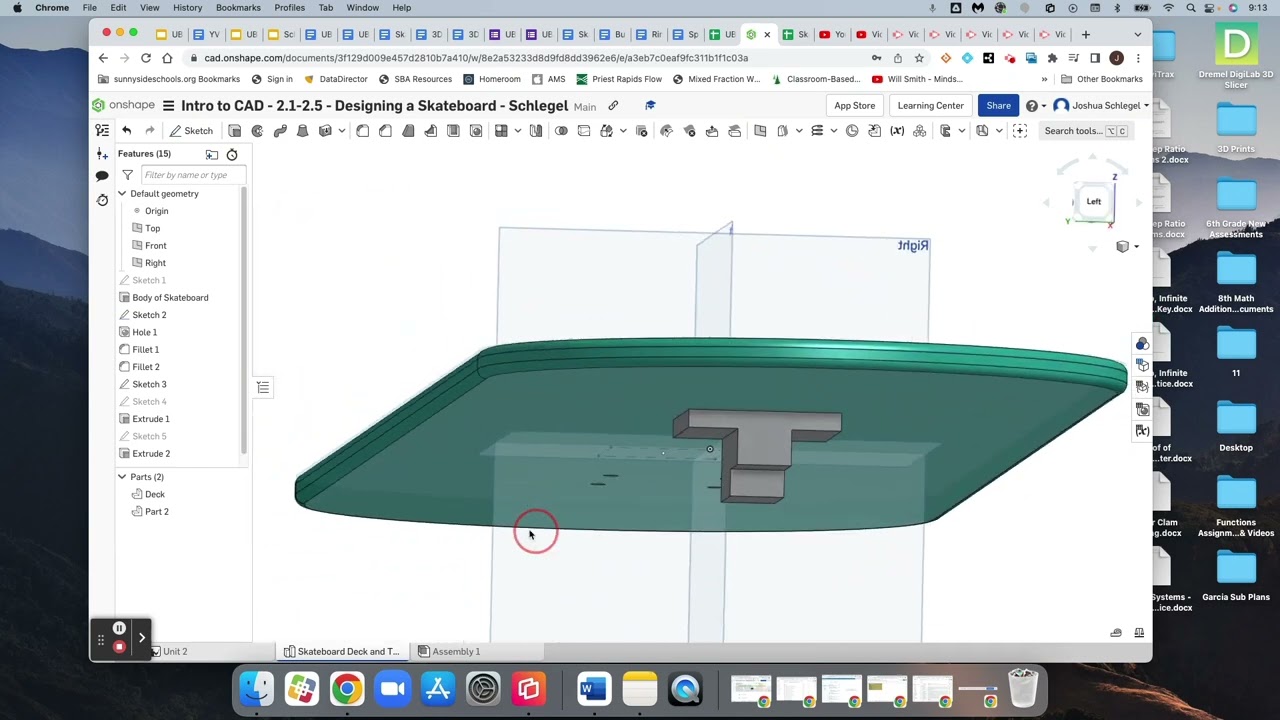Open the Joshua Schlegel account dropdown
The image size is (1280, 720).
click(1101, 105)
